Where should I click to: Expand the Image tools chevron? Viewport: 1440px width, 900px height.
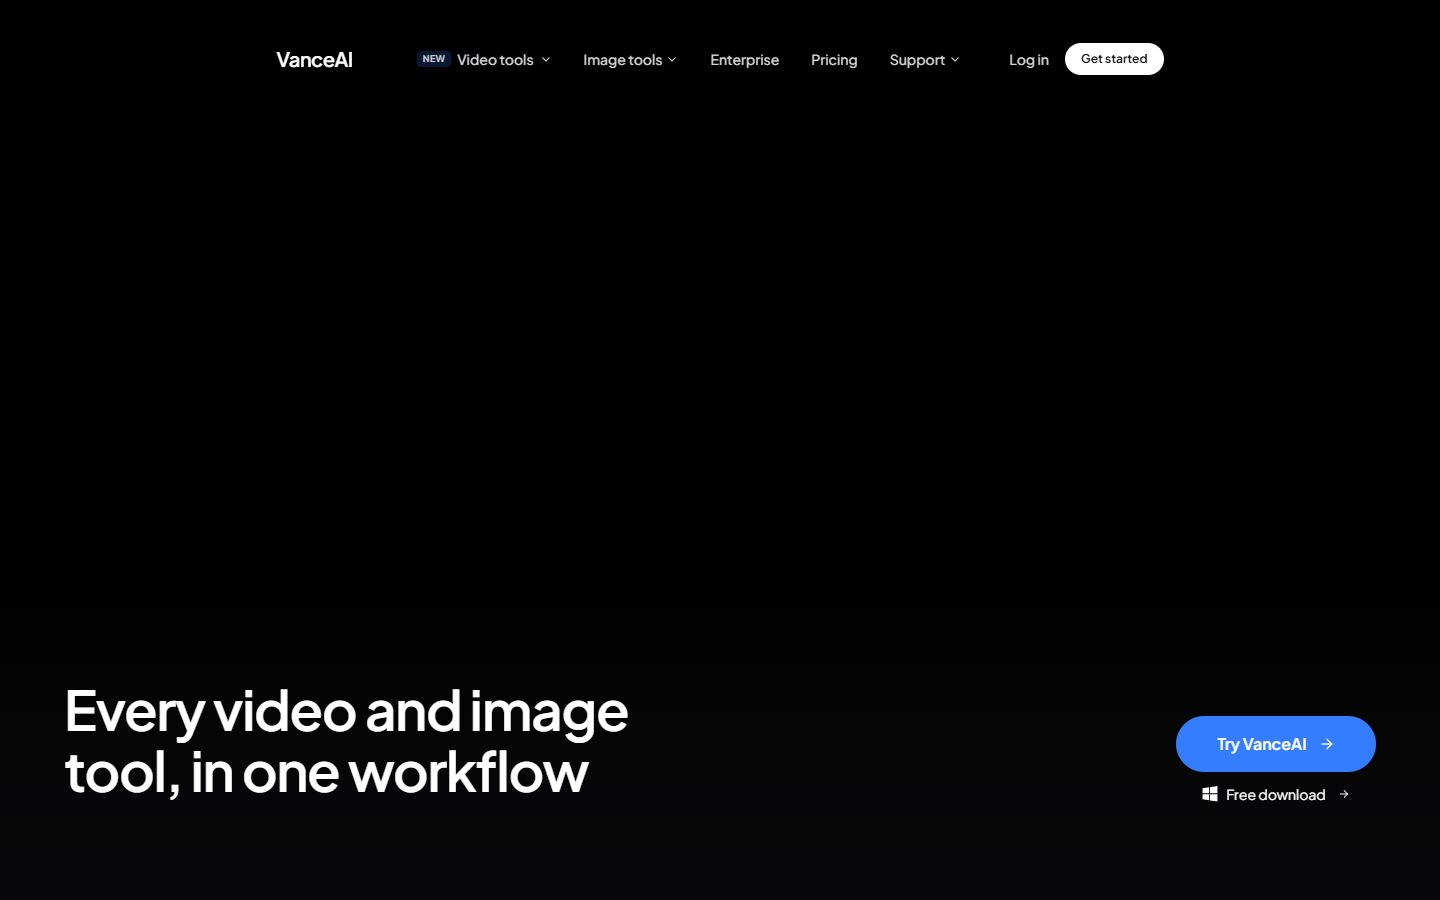(672, 60)
